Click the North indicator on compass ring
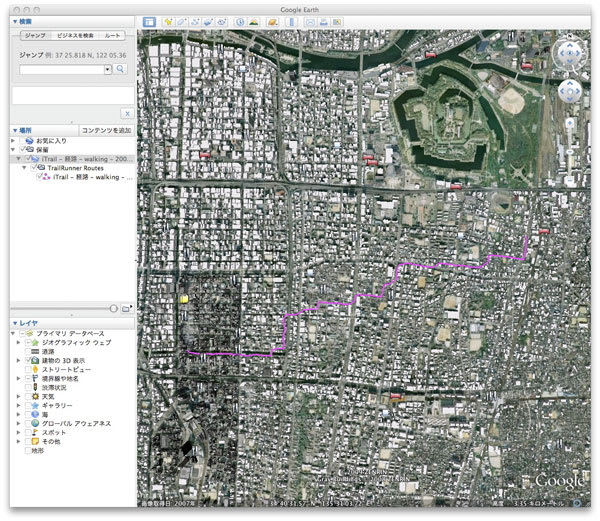Image resolution: width=600 pixels, height=521 pixels. click(570, 36)
